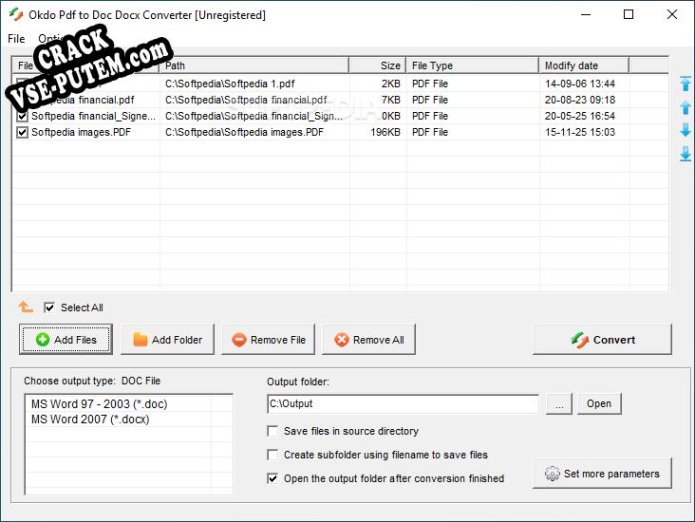Screen dimensions: 695x522
Task: Sort list by Modify date column header
Action: tap(584, 66)
